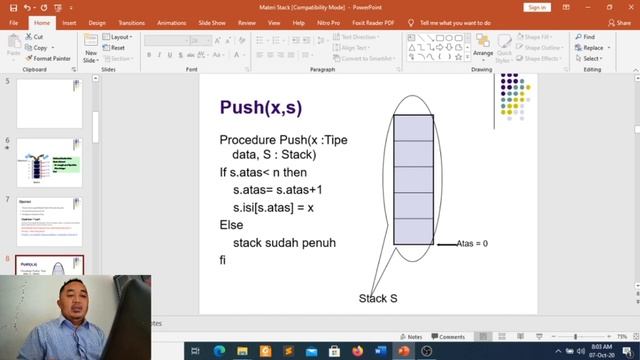
Task: Open Arrange menu
Action: click(x=483, y=47)
